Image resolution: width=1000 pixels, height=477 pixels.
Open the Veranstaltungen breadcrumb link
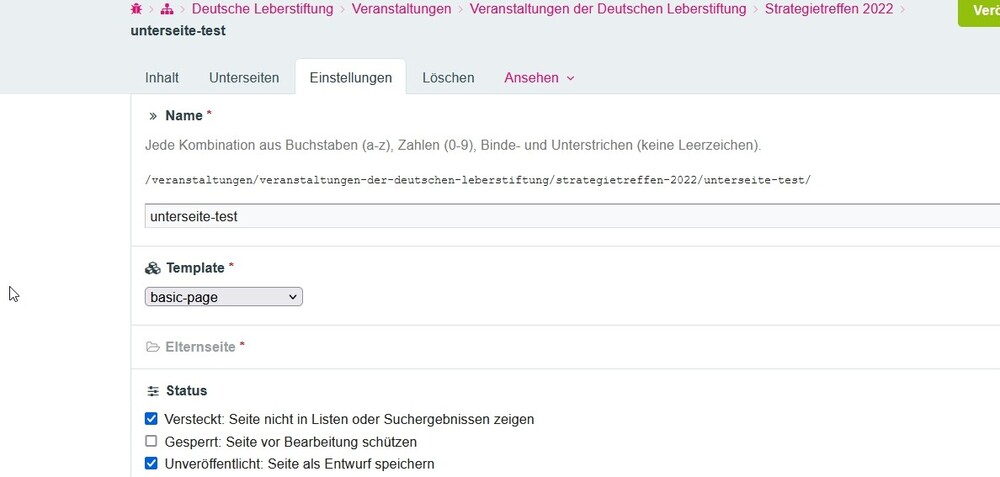point(401,9)
